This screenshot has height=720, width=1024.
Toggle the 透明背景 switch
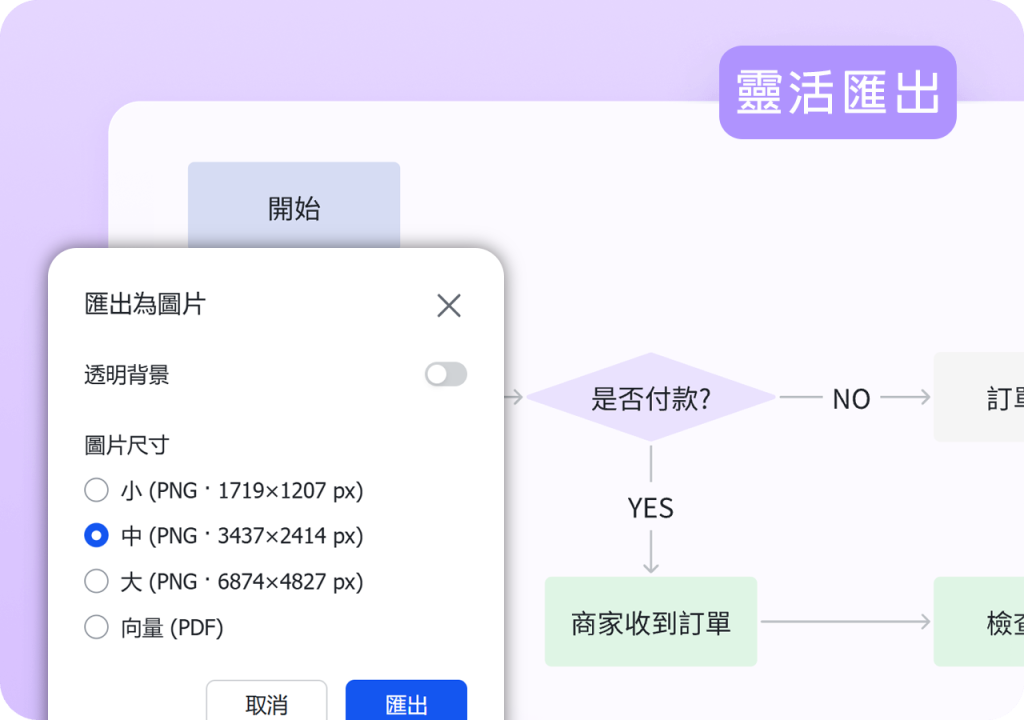pos(446,374)
